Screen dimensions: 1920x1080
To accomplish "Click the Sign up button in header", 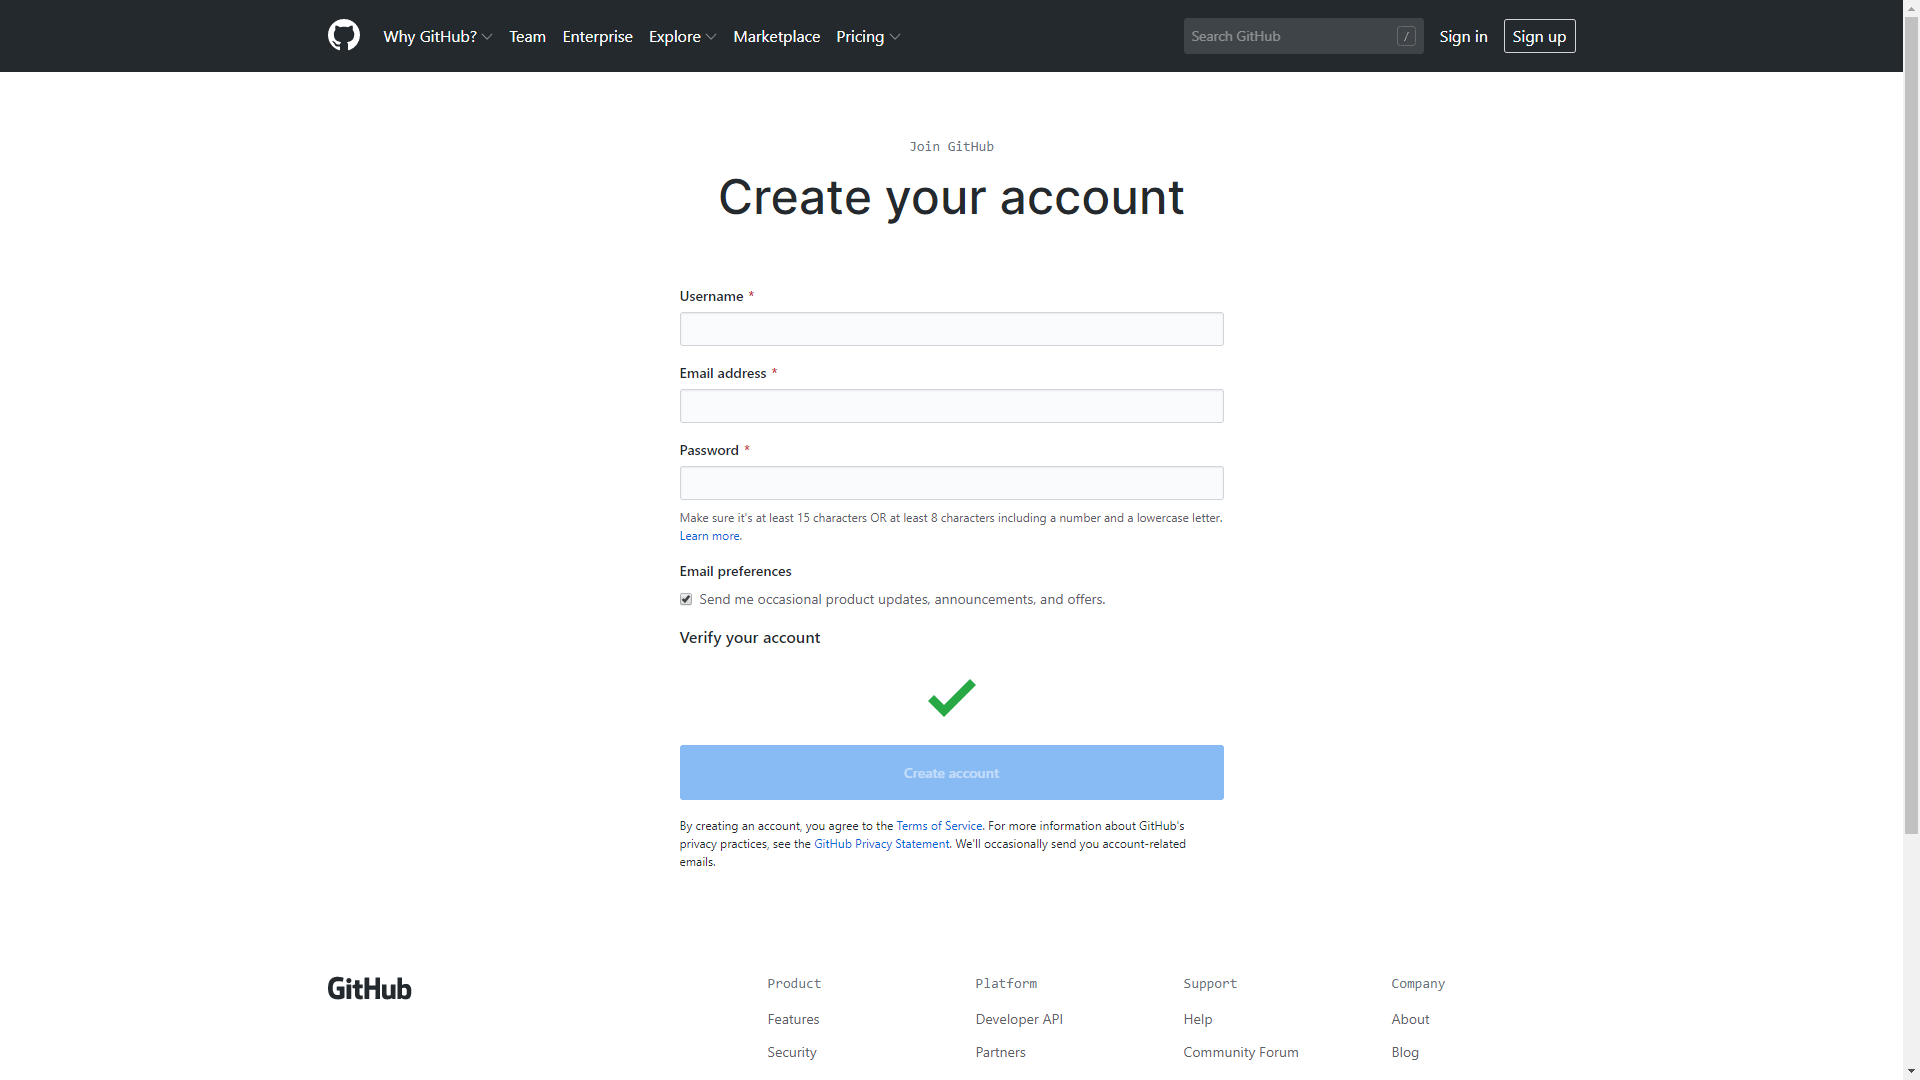I will point(1539,36).
